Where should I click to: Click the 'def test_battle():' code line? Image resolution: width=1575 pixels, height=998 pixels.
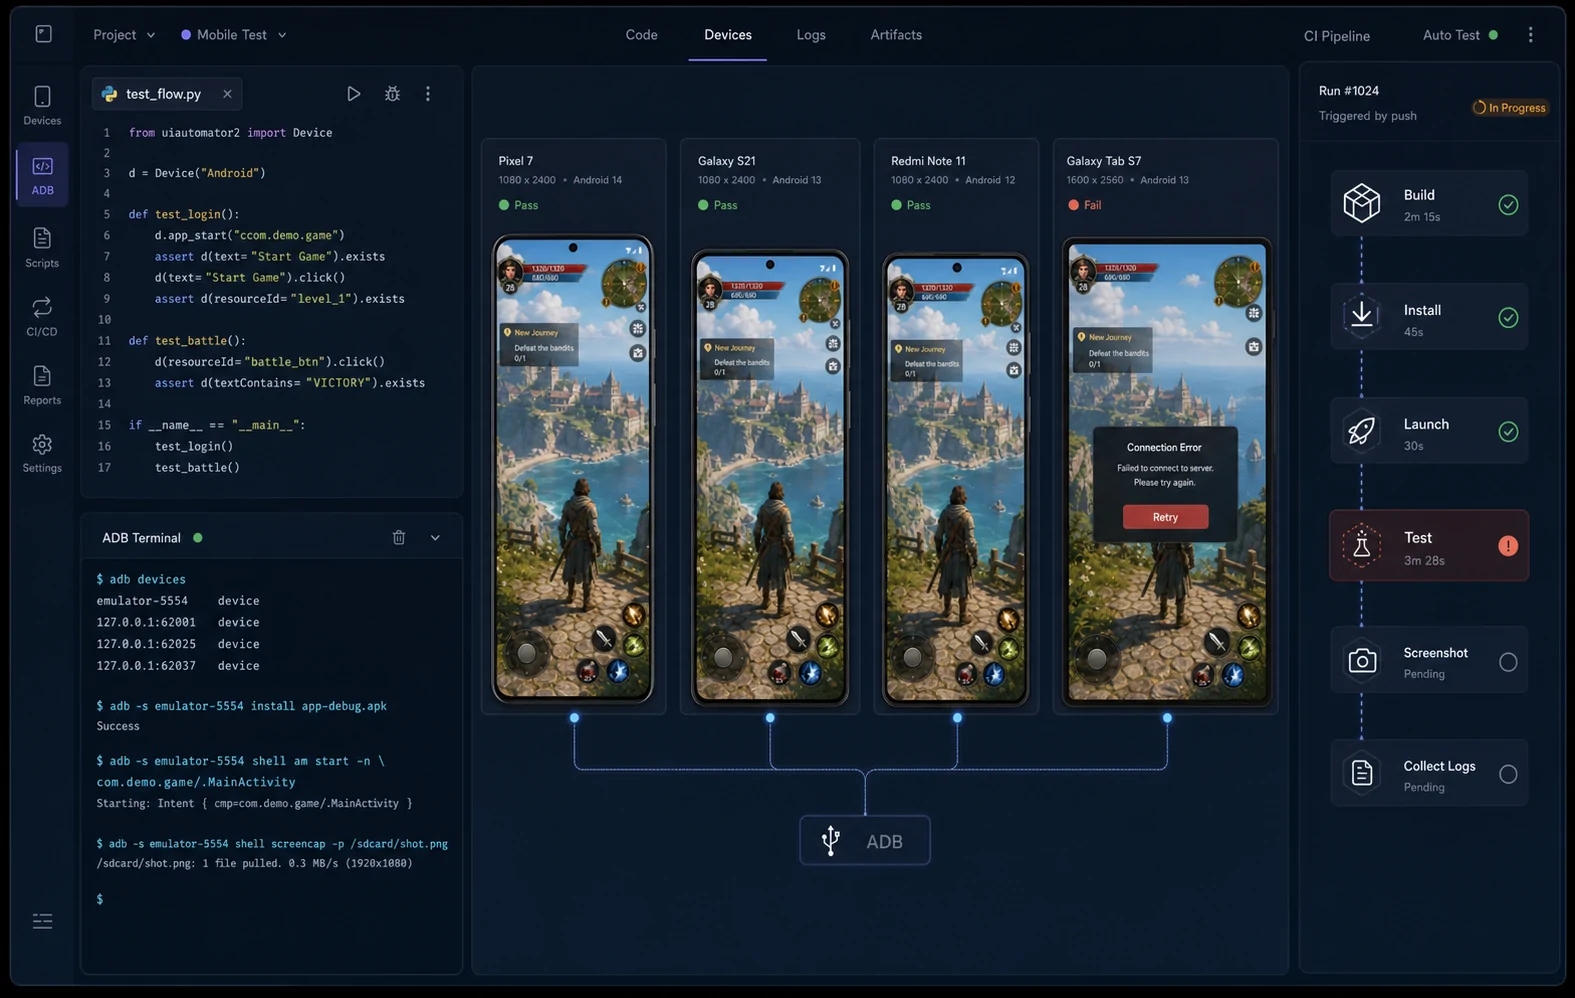pos(187,341)
